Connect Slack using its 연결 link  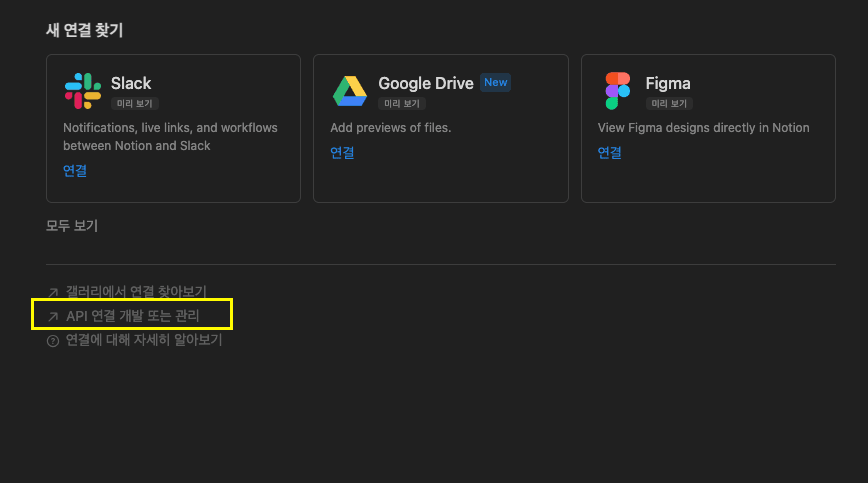(x=75, y=171)
